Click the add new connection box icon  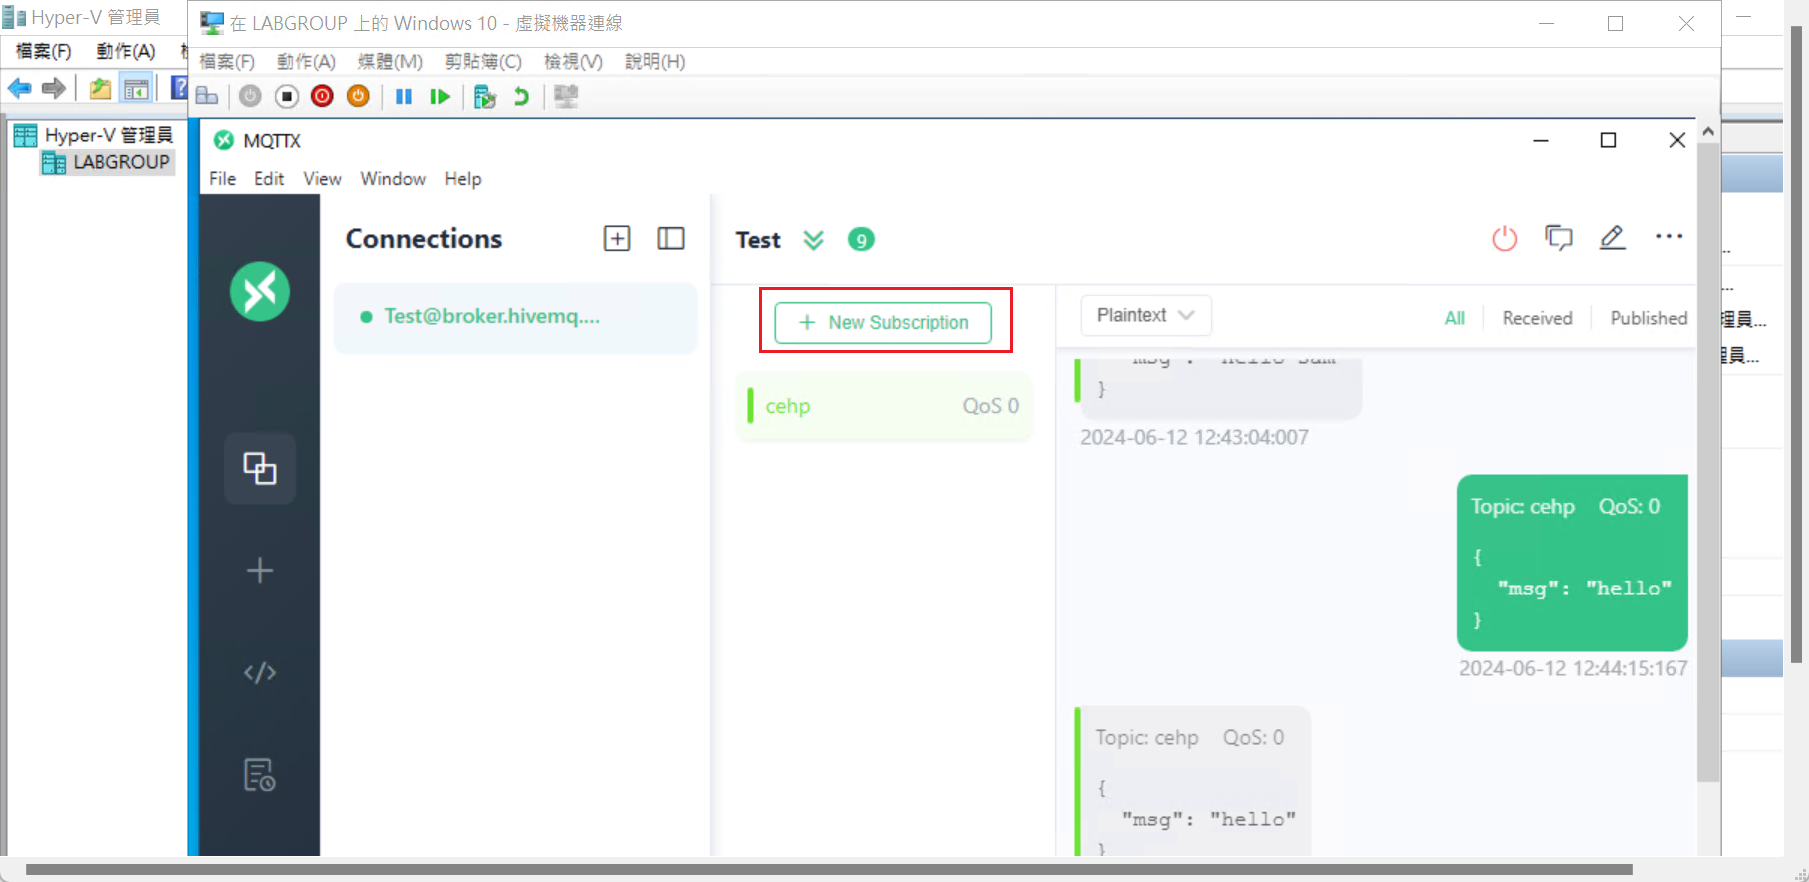click(617, 239)
